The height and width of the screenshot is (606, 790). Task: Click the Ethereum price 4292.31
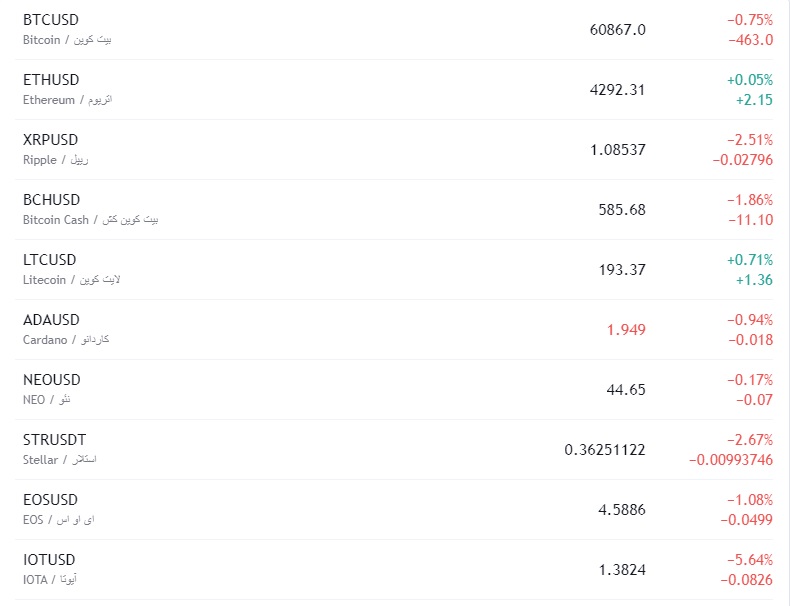617,90
